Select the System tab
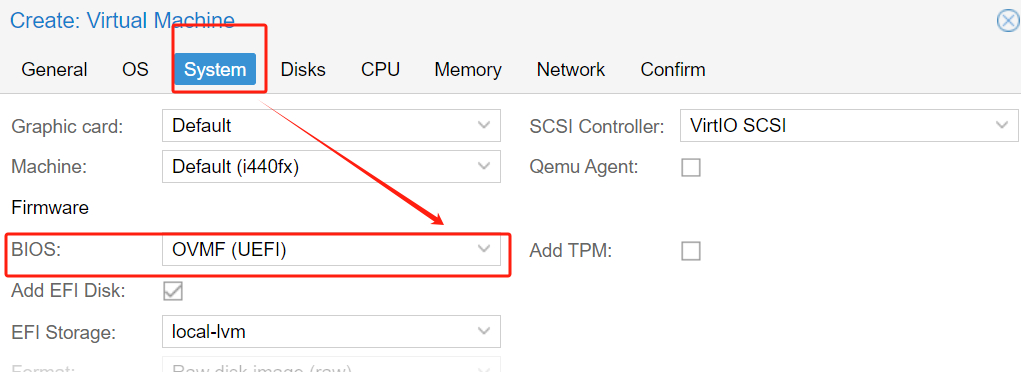The width and height of the screenshot is (1021, 372). coord(215,70)
